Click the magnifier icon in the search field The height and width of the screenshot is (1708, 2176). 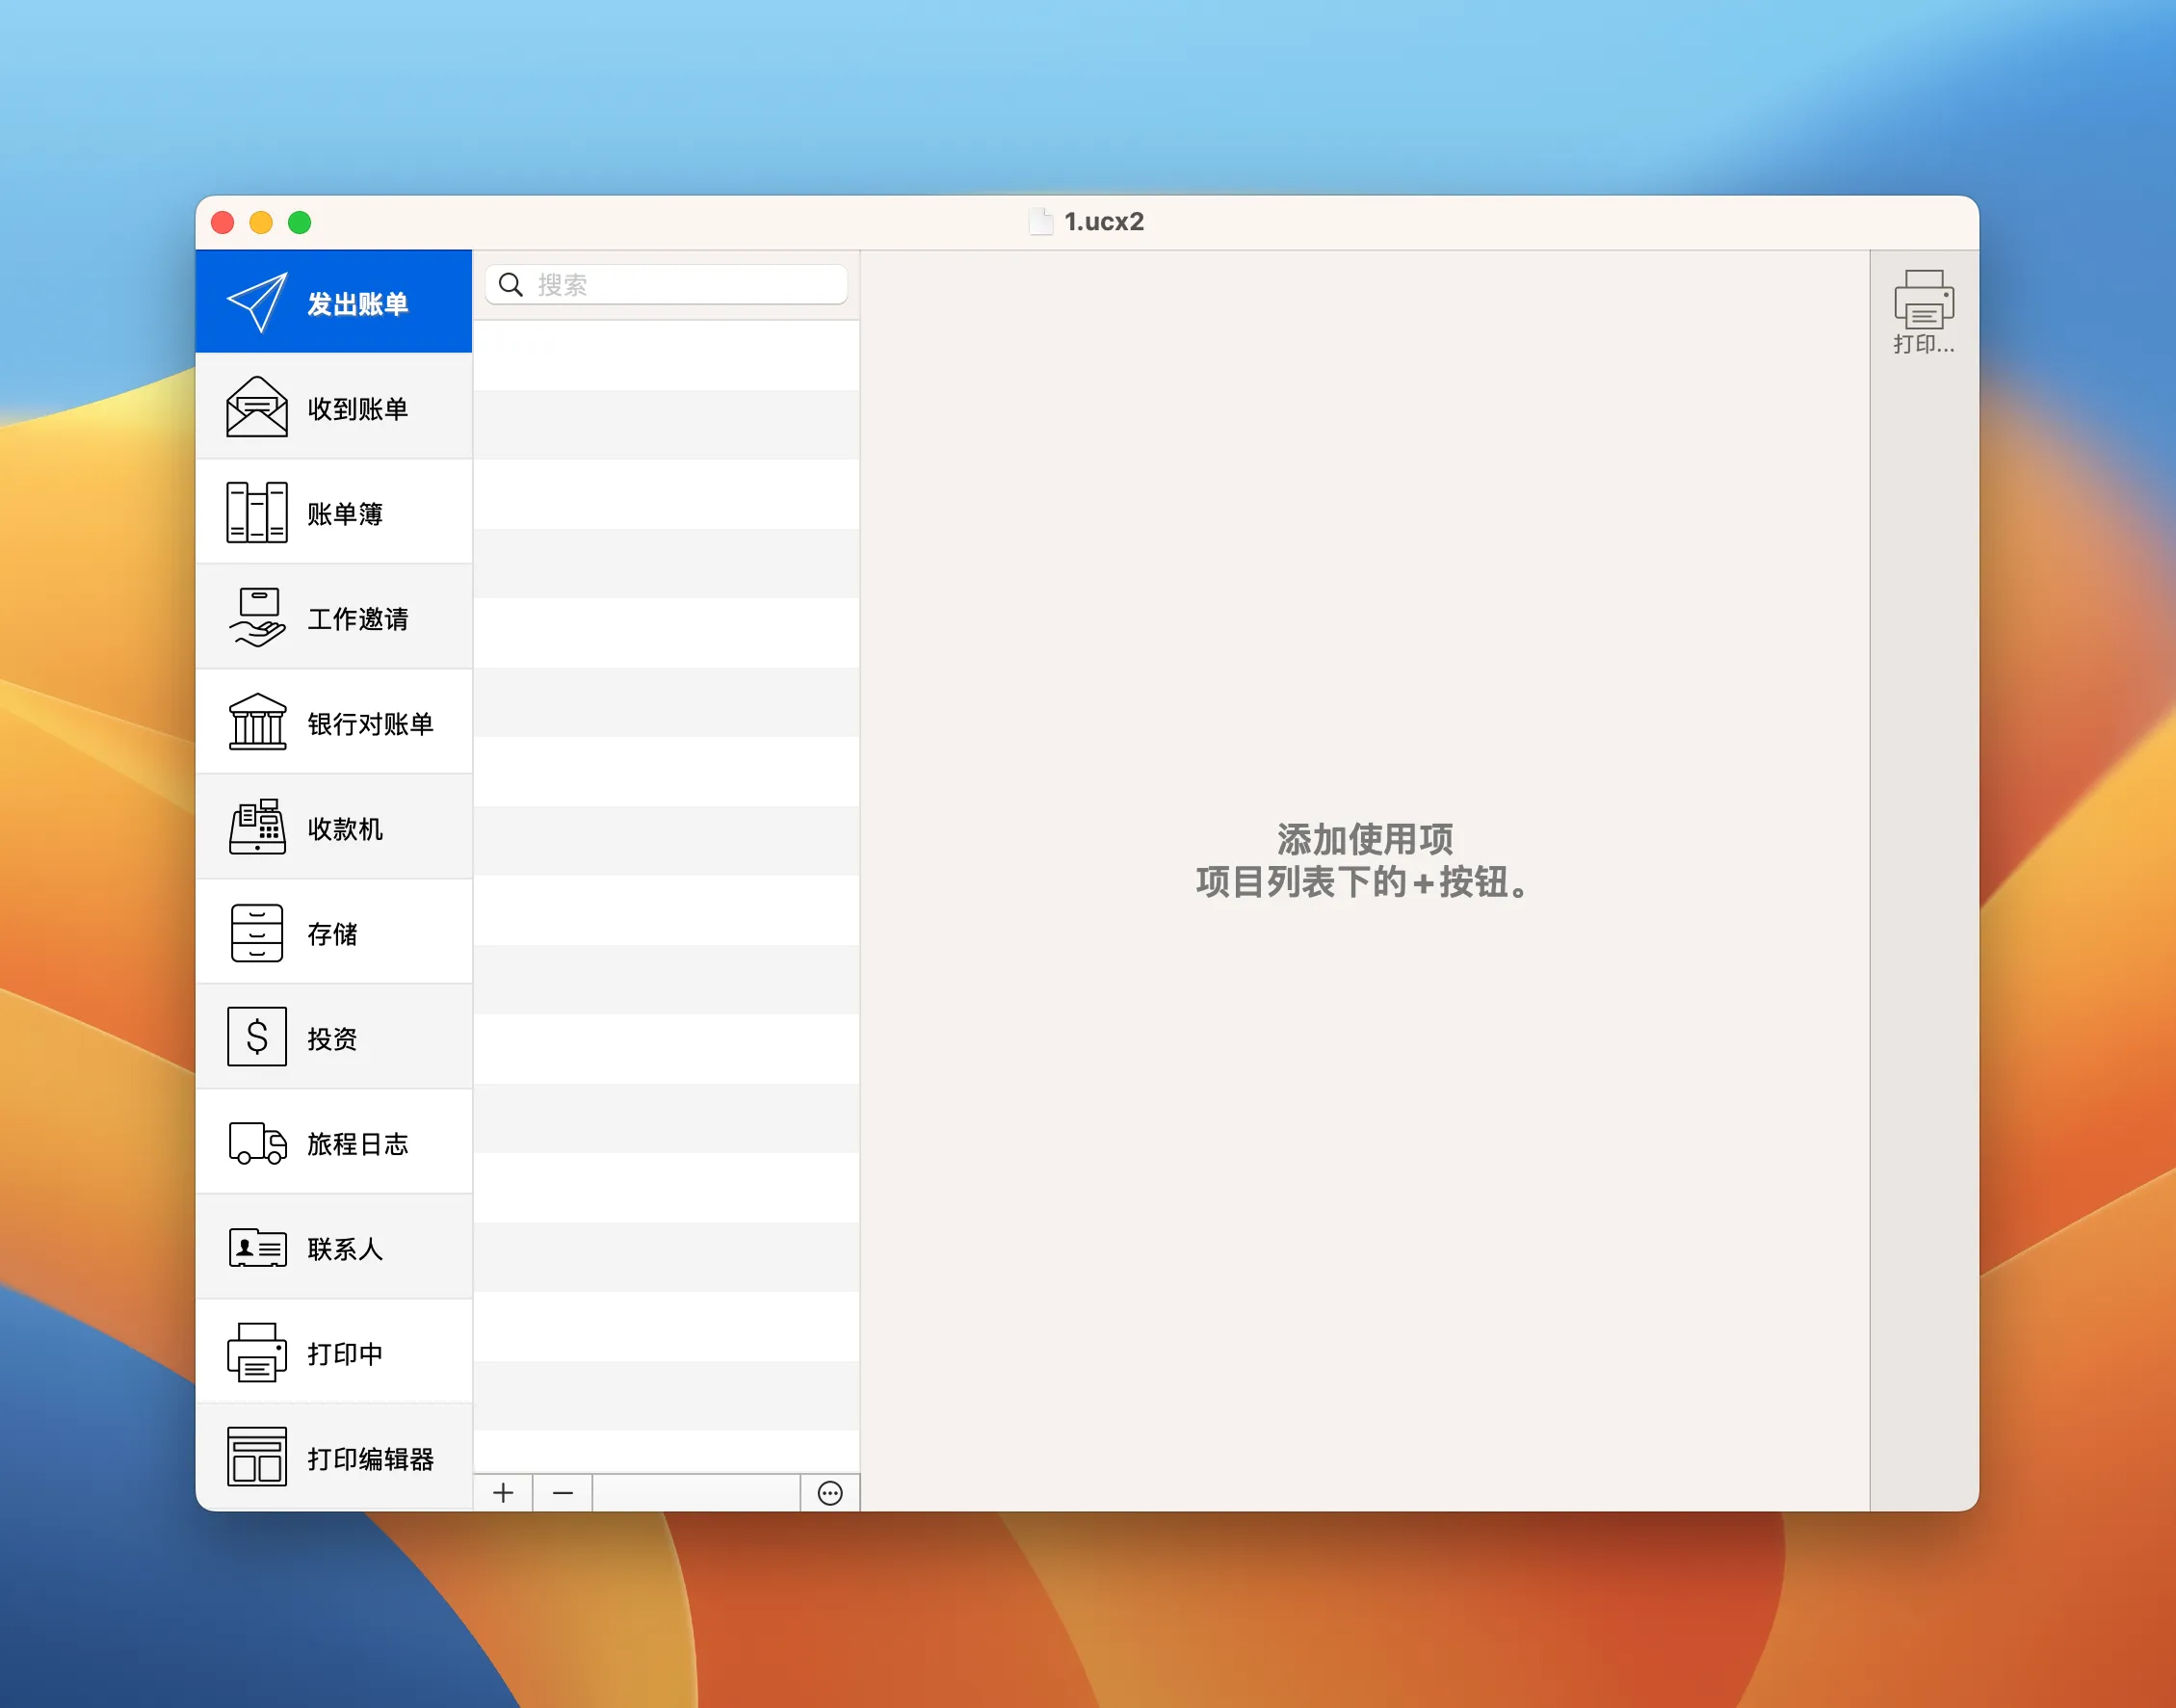(x=511, y=285)
